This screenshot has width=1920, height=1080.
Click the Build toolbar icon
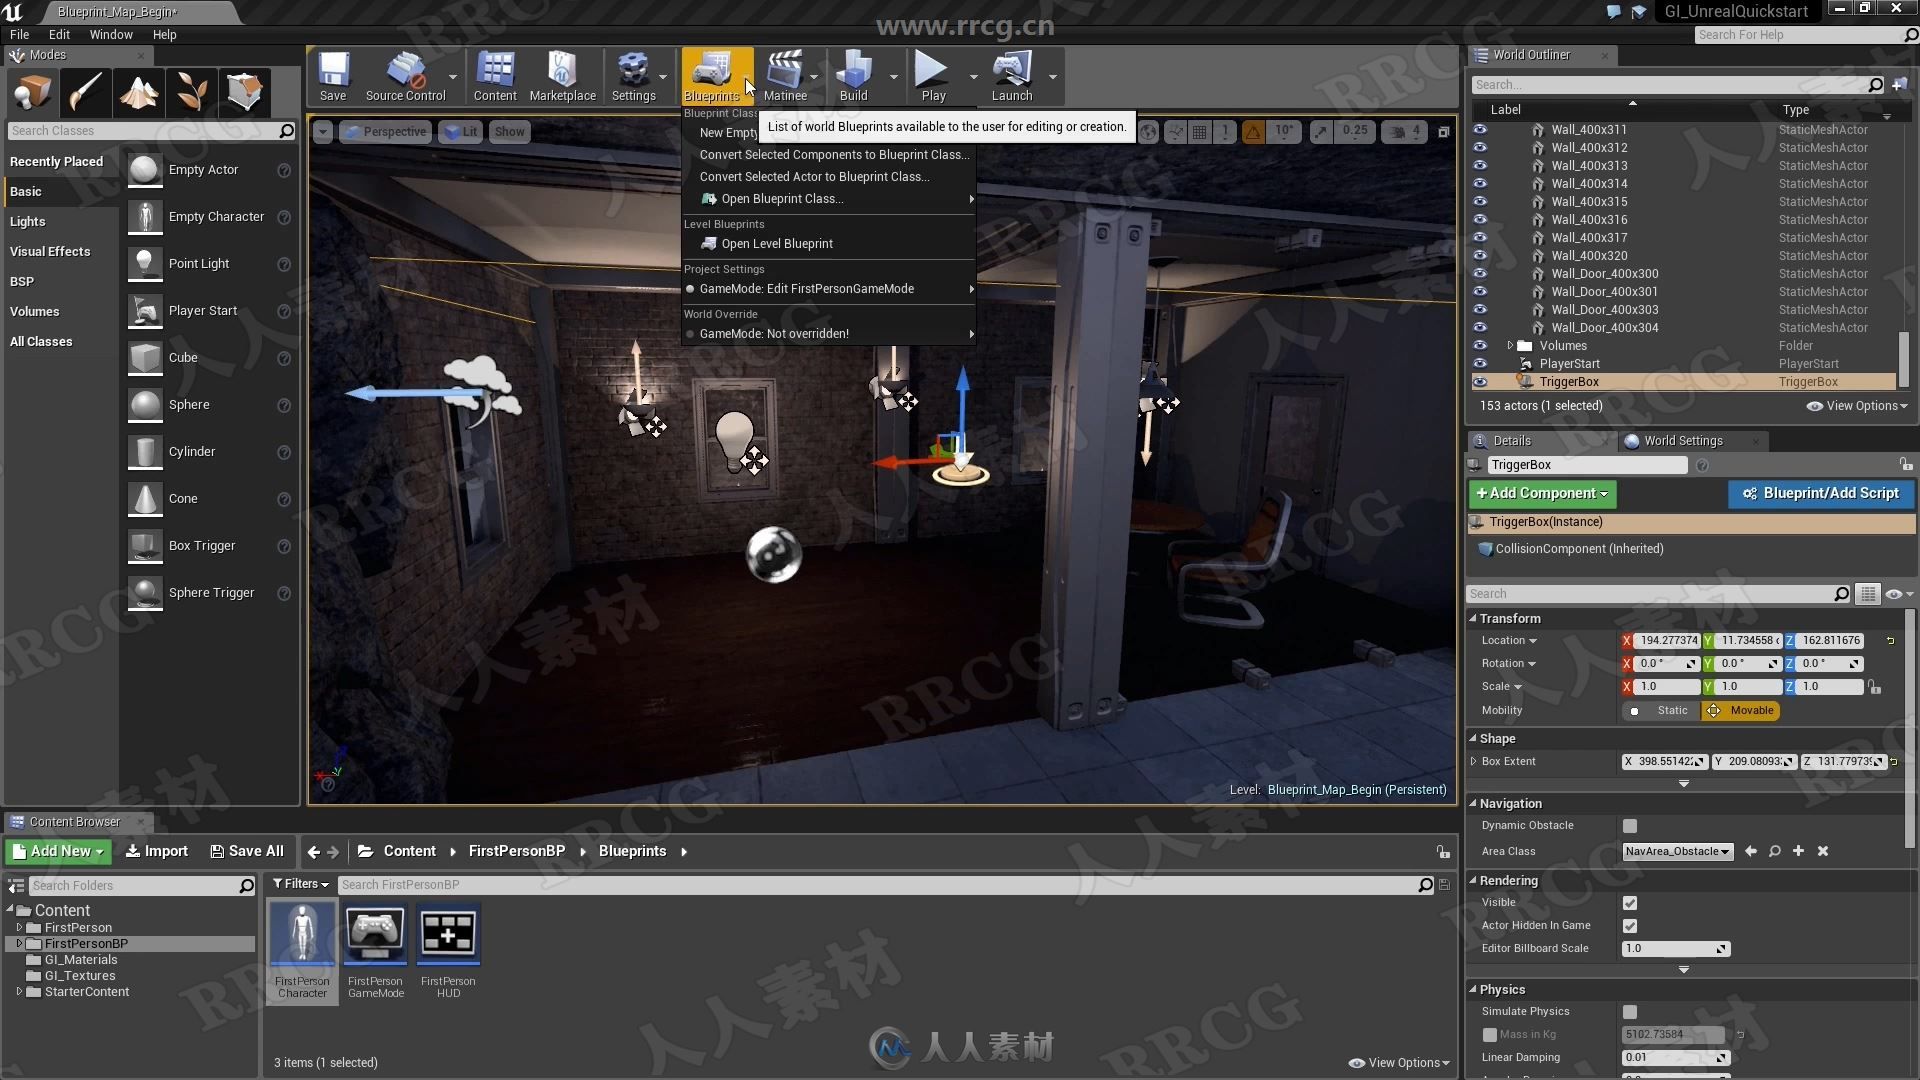click(853, 76)
